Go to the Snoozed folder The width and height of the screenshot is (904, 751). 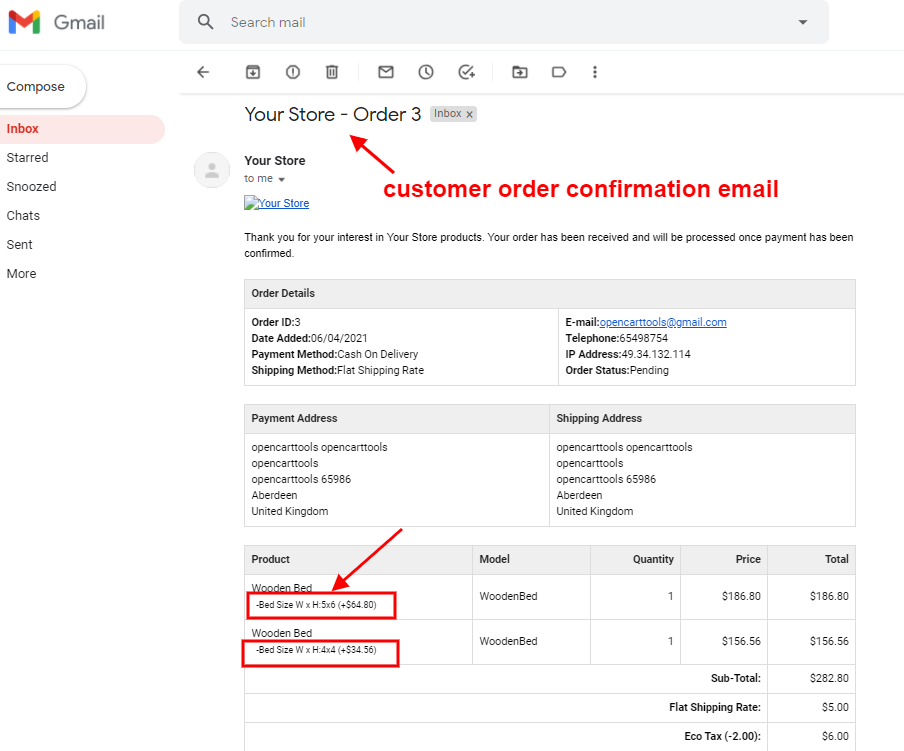32,187
